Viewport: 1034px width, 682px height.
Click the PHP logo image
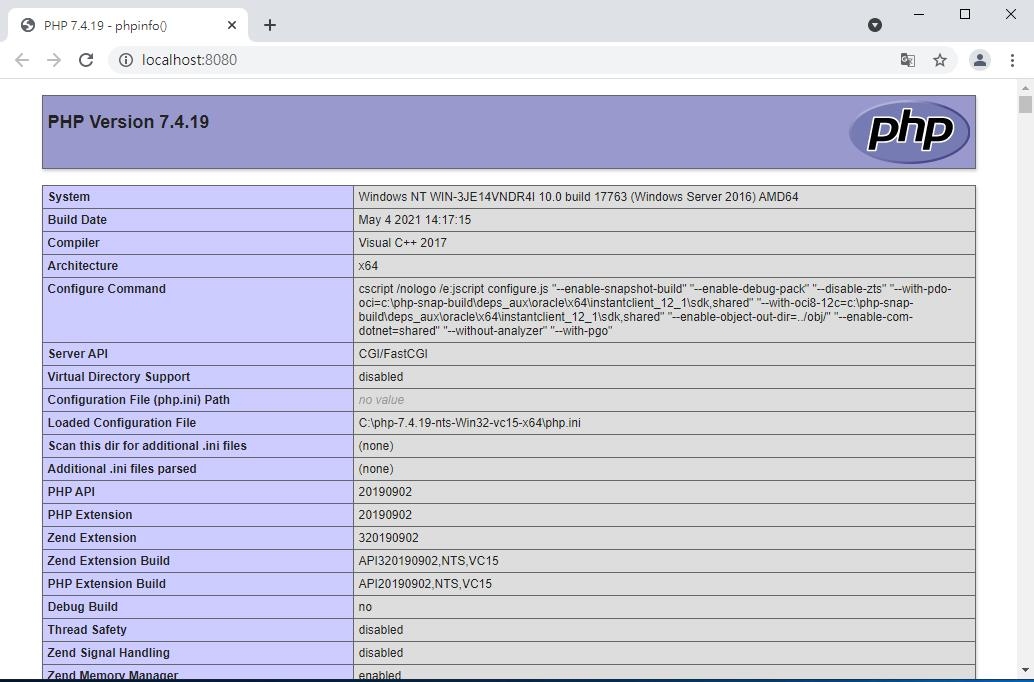(908, 131)
